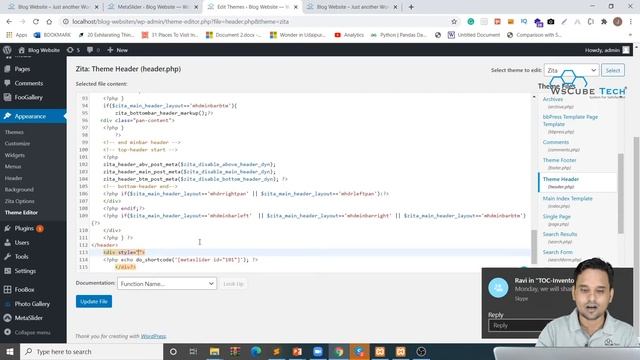Open Main Index Template file

click(567, 198)
